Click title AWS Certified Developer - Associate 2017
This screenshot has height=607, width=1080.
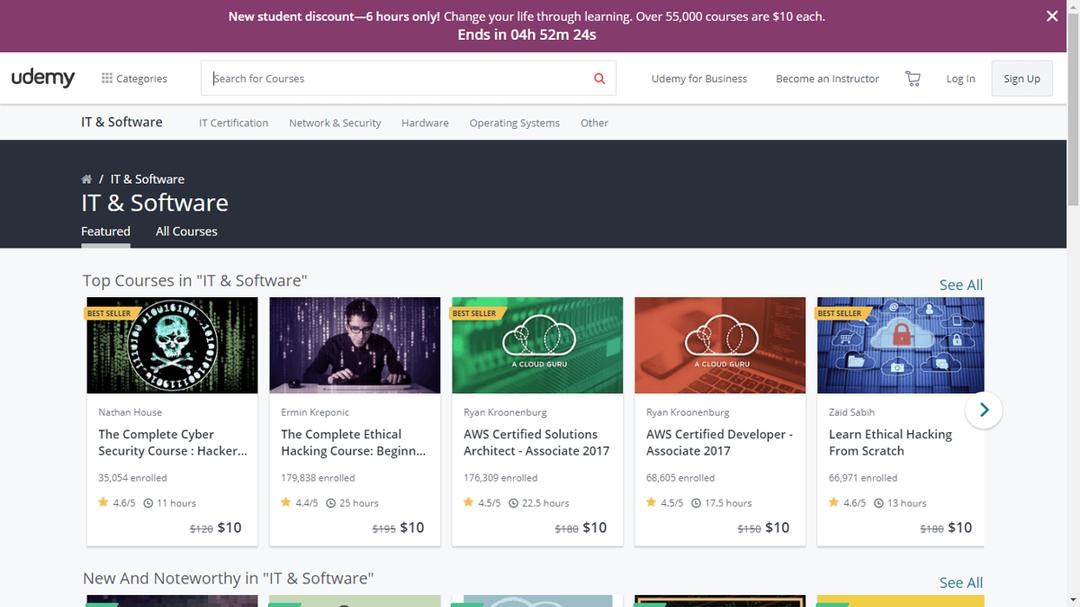point(719,442)
